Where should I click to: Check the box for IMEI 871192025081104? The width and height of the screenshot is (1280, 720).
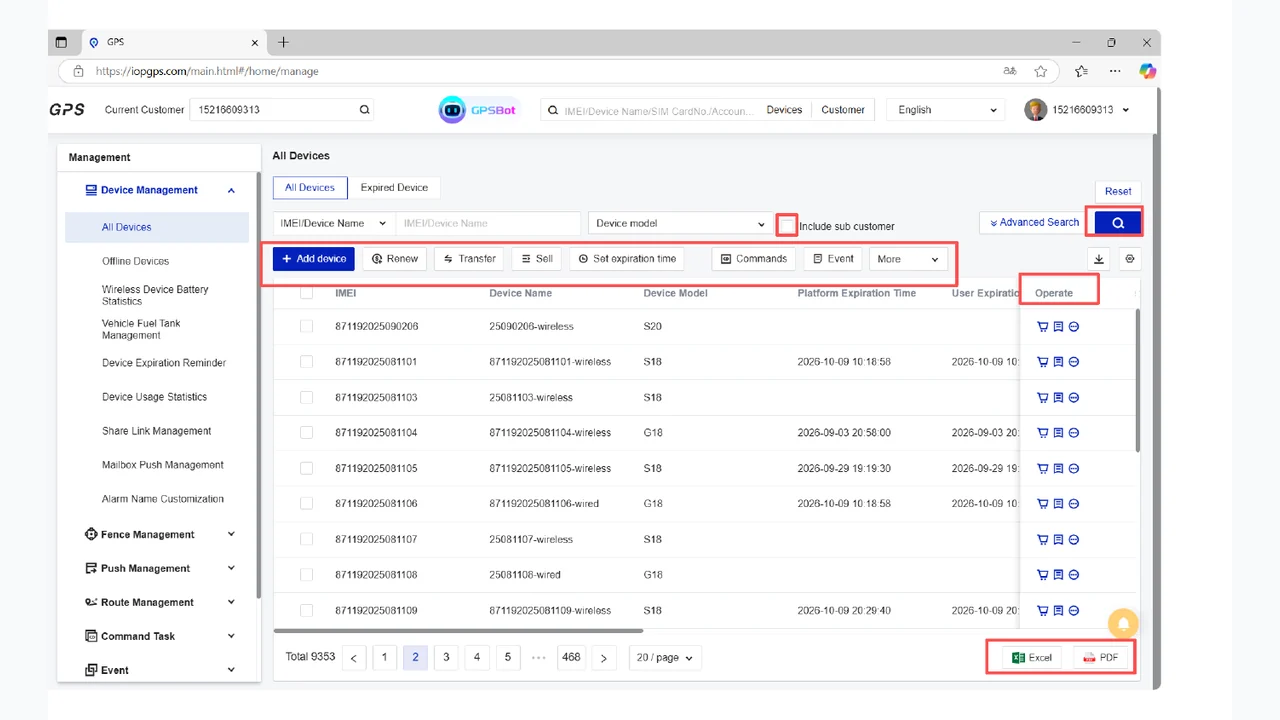306,433
